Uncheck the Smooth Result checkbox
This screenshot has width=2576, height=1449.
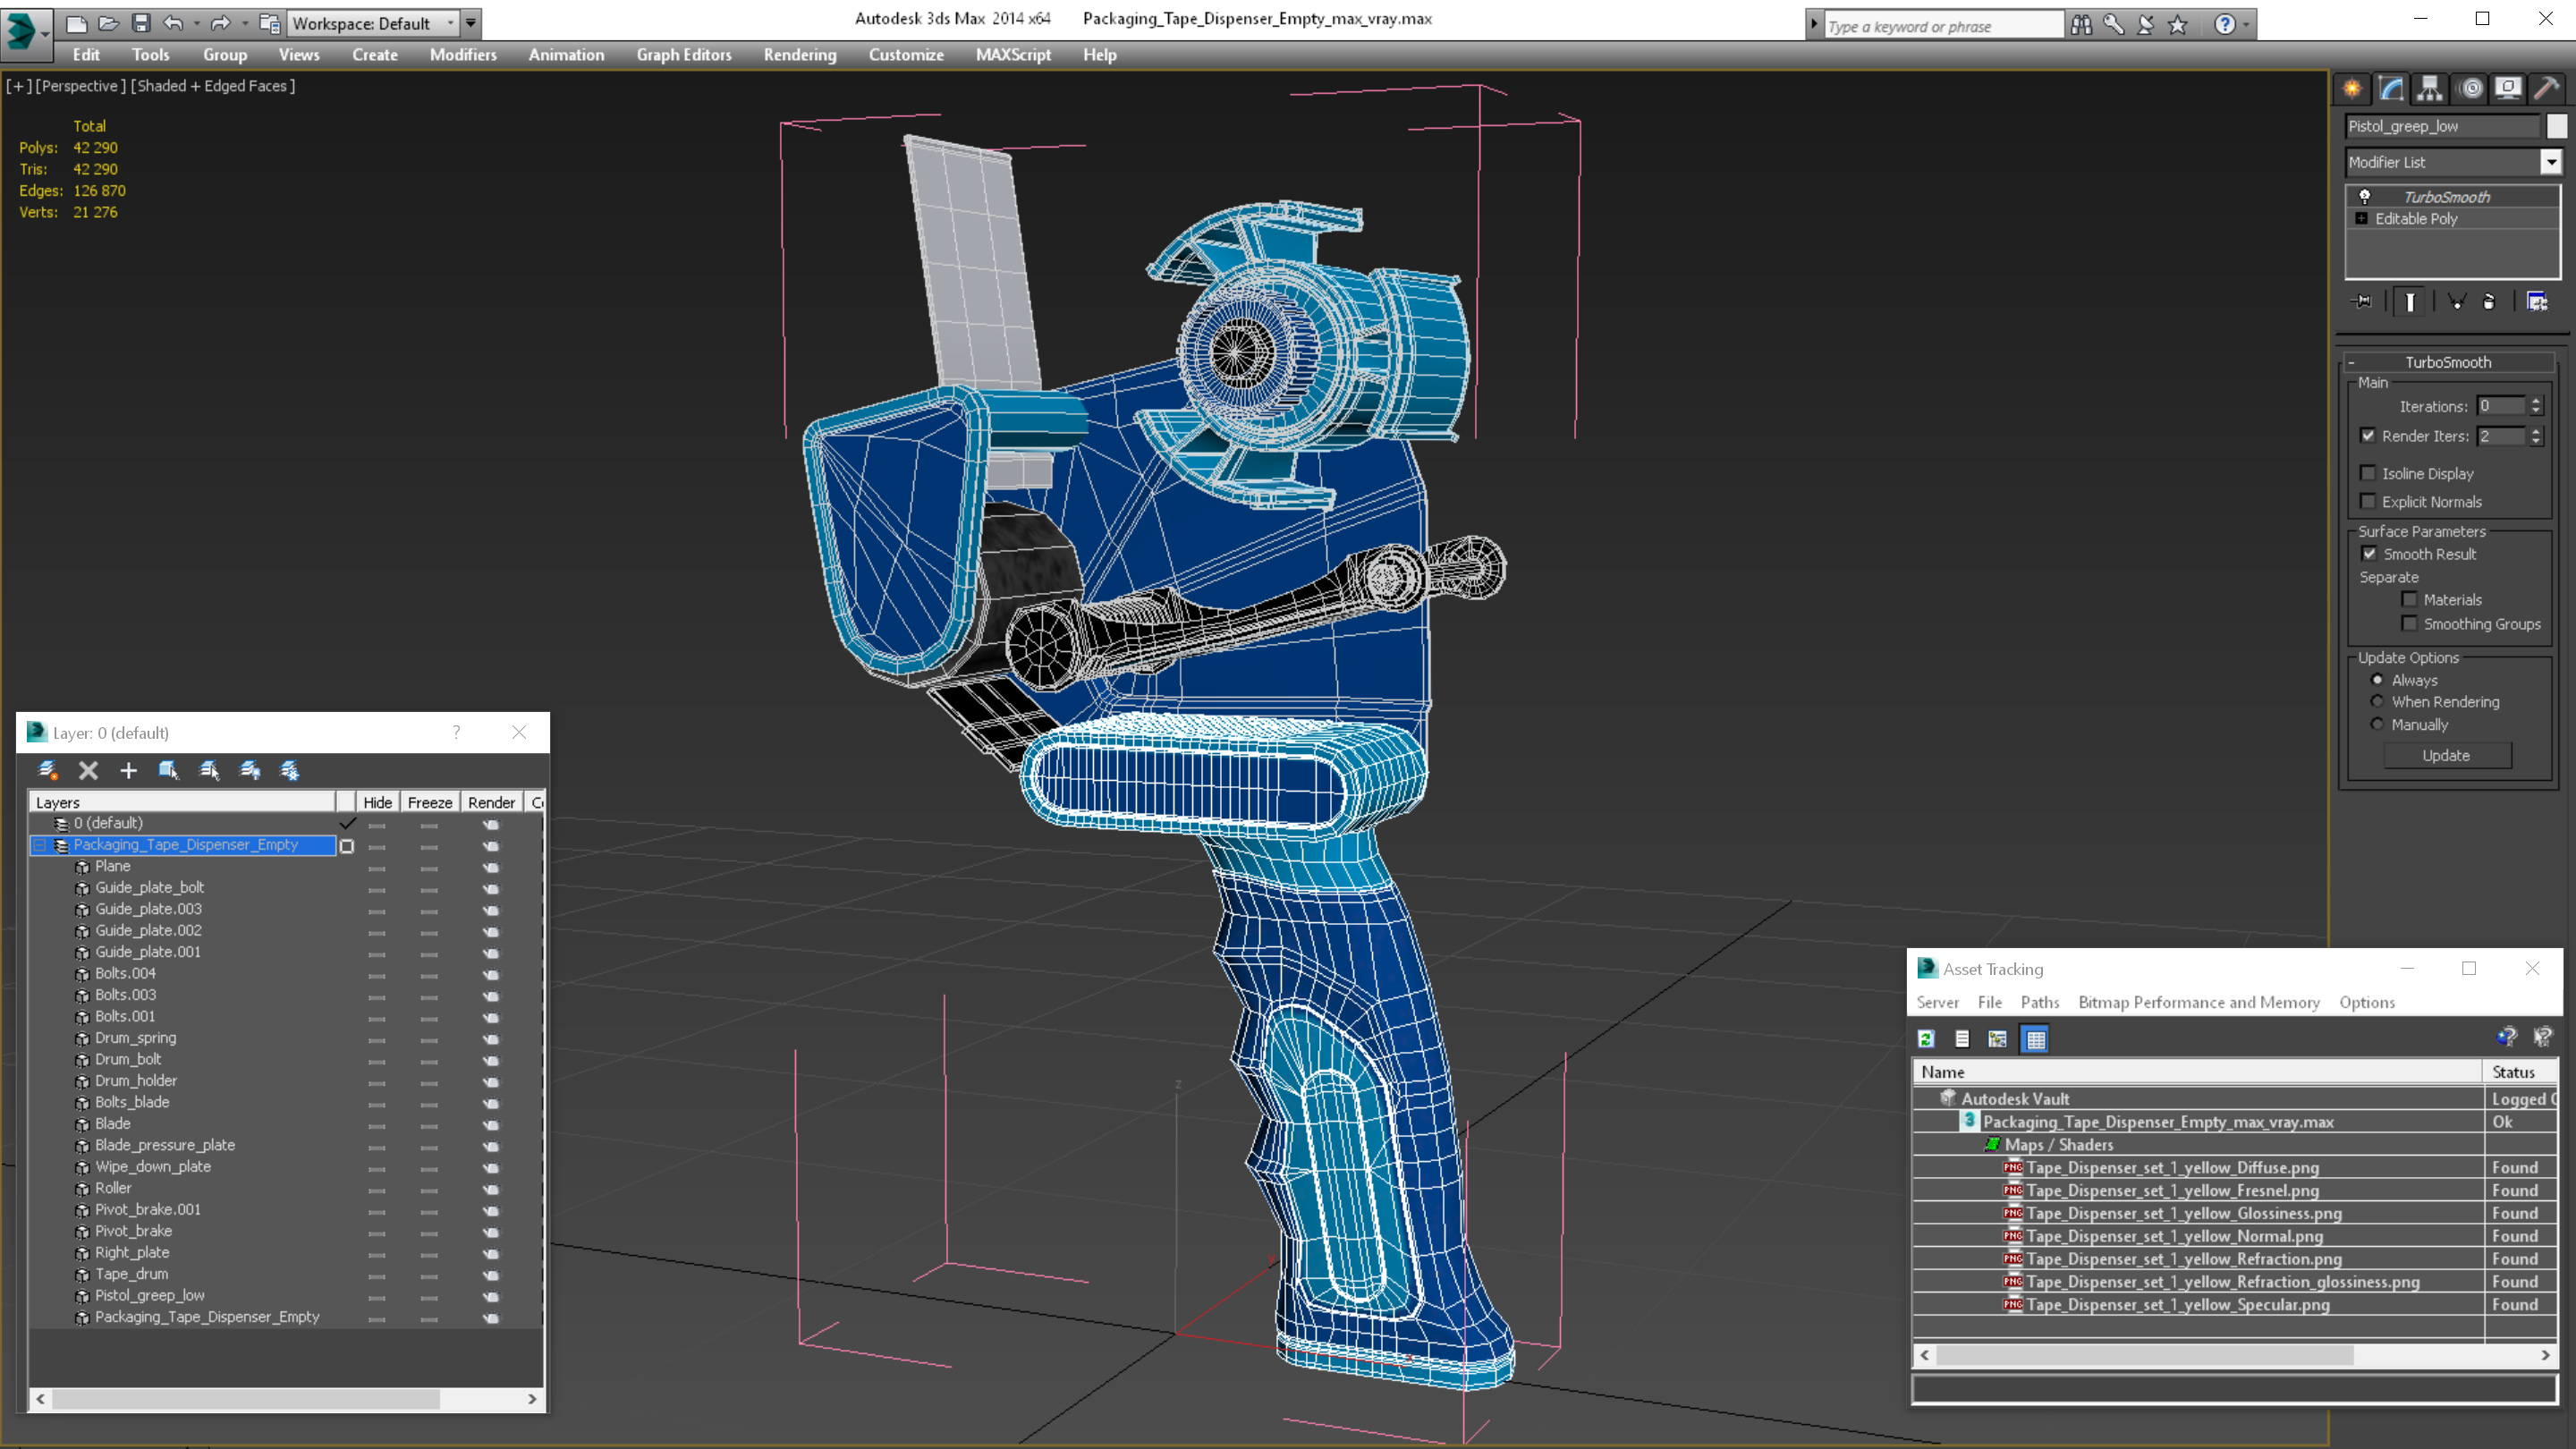2369,554
